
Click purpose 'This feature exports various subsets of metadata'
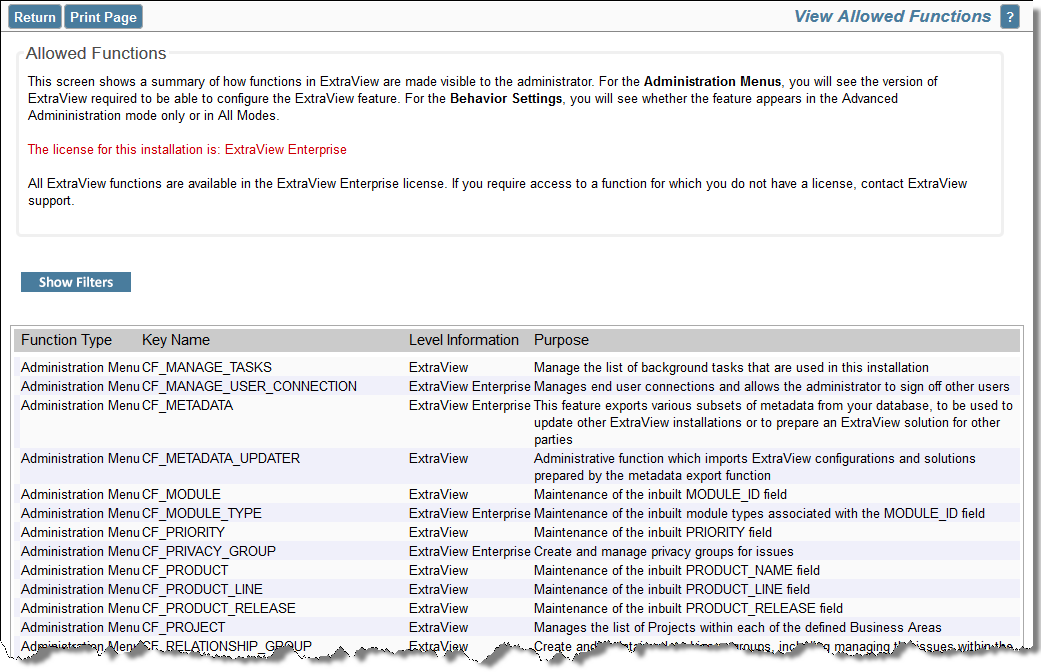point(773,422)
